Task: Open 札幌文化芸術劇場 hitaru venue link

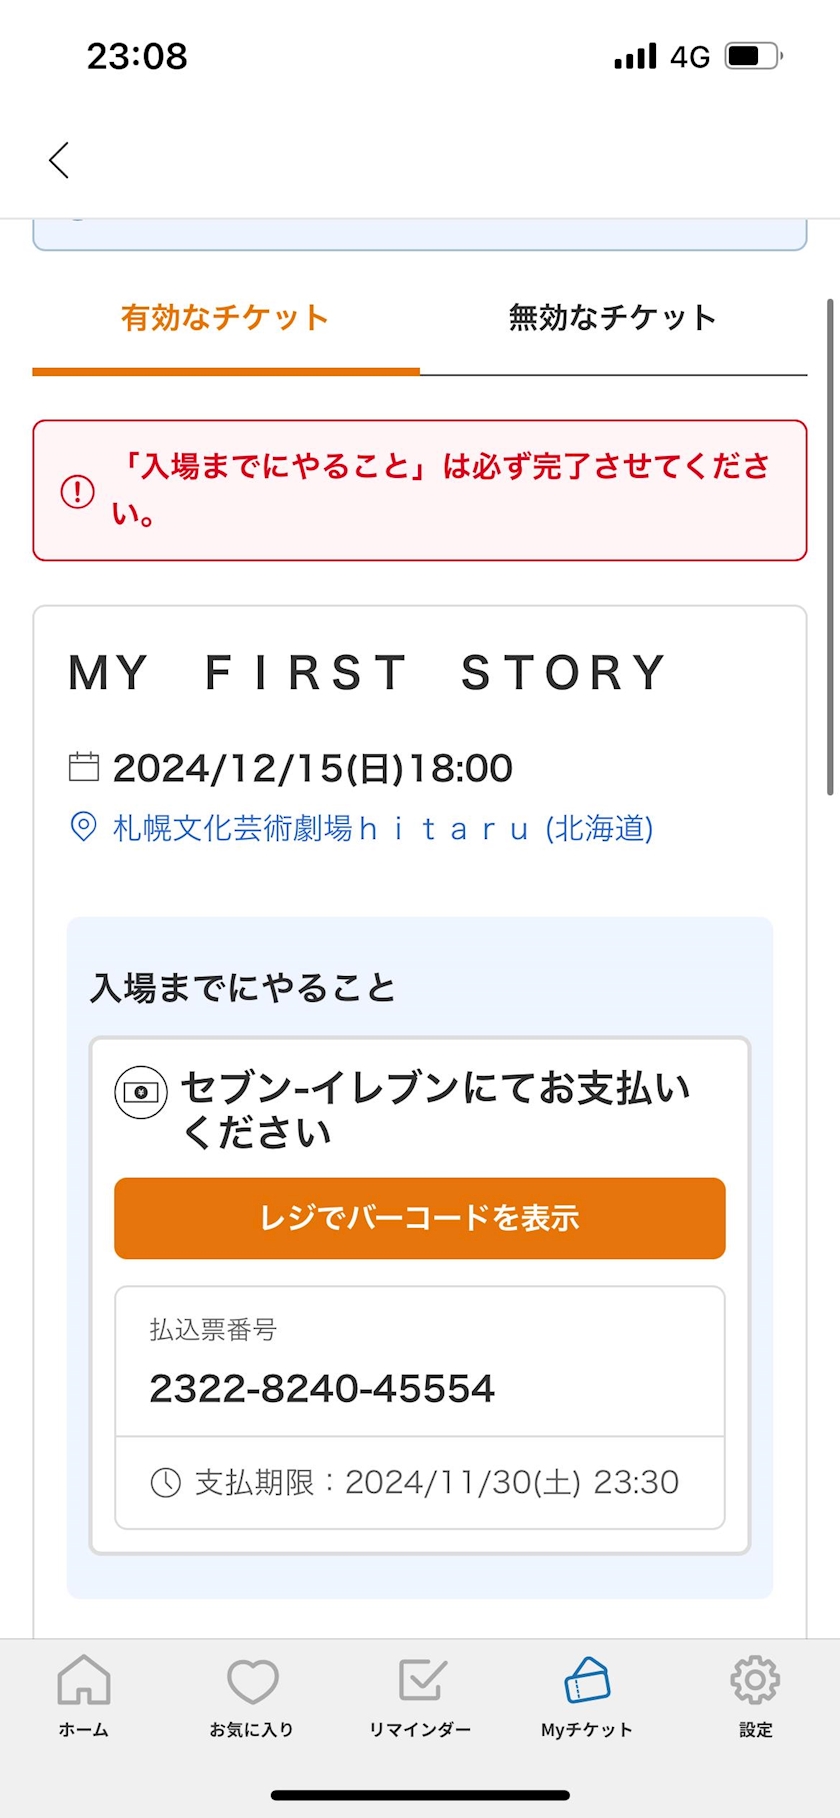Action: click(383, 828)
